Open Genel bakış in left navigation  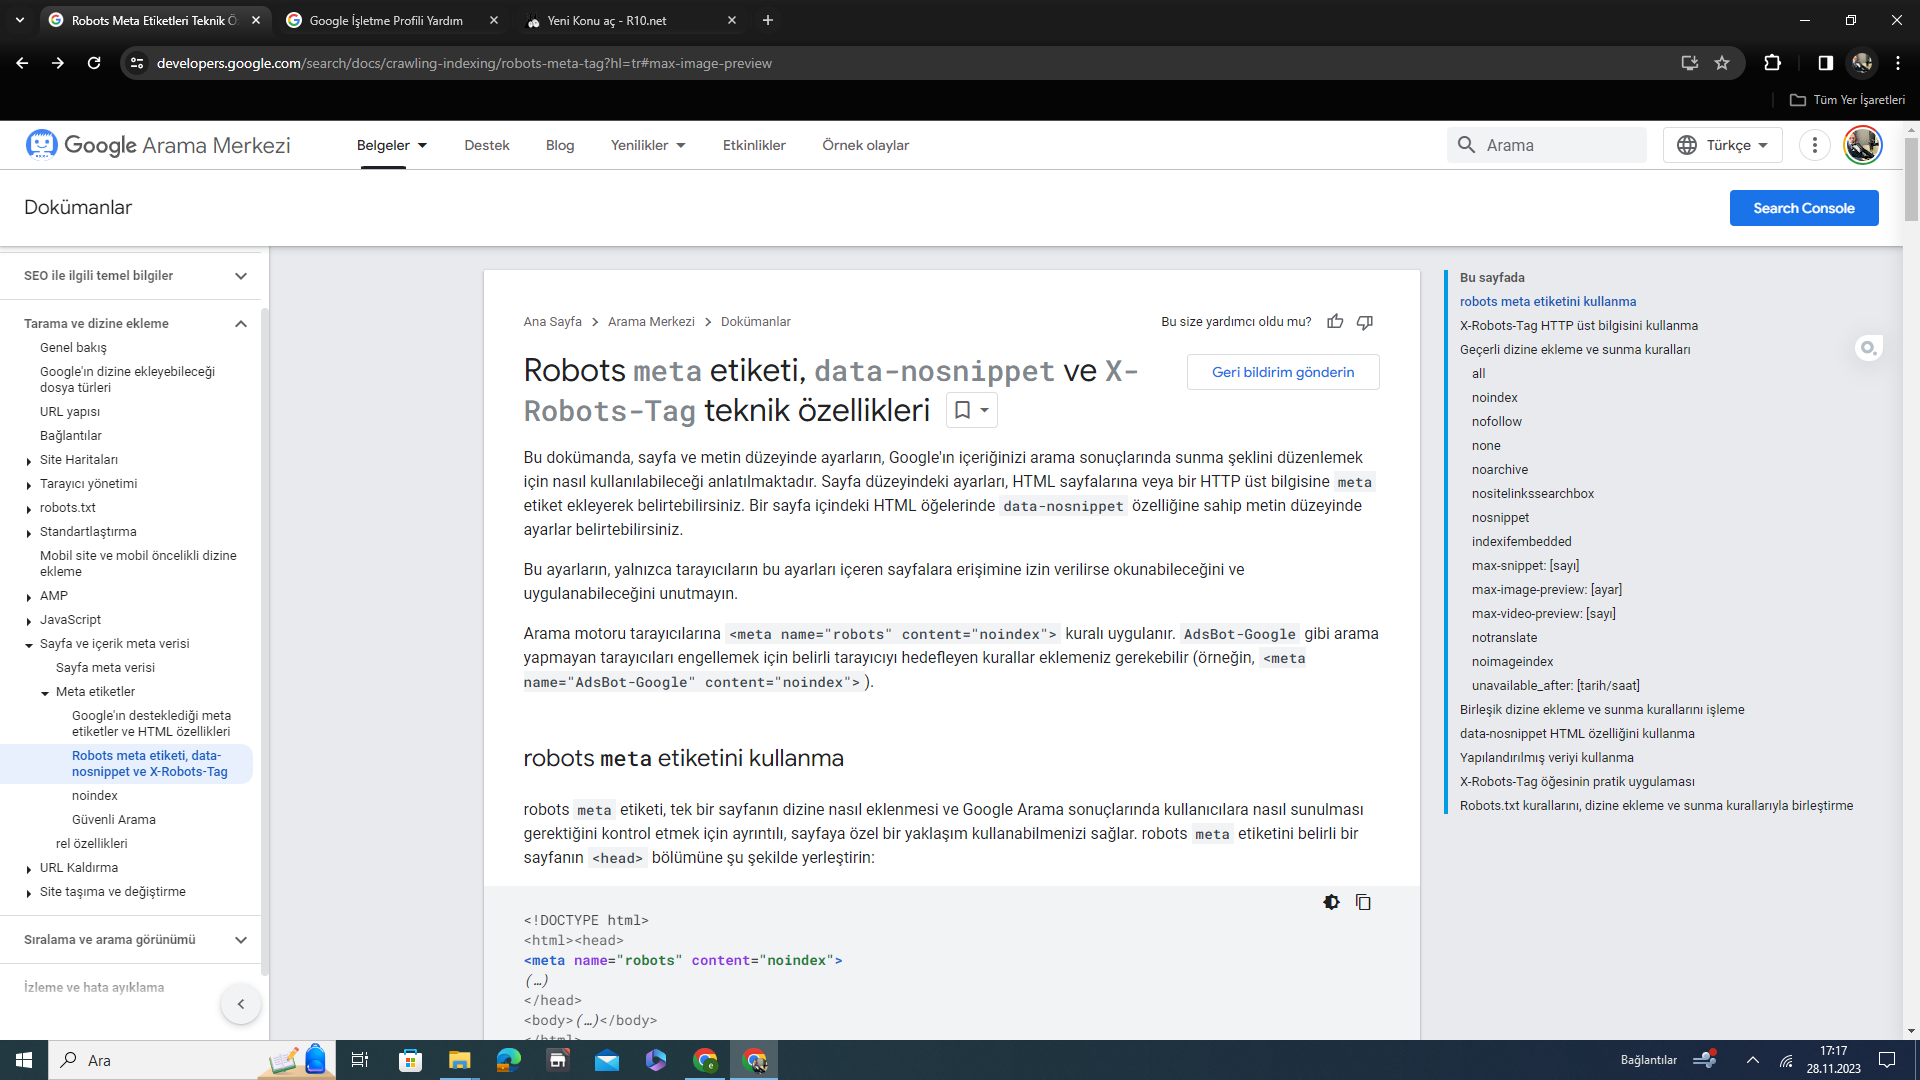pos(73,348)
